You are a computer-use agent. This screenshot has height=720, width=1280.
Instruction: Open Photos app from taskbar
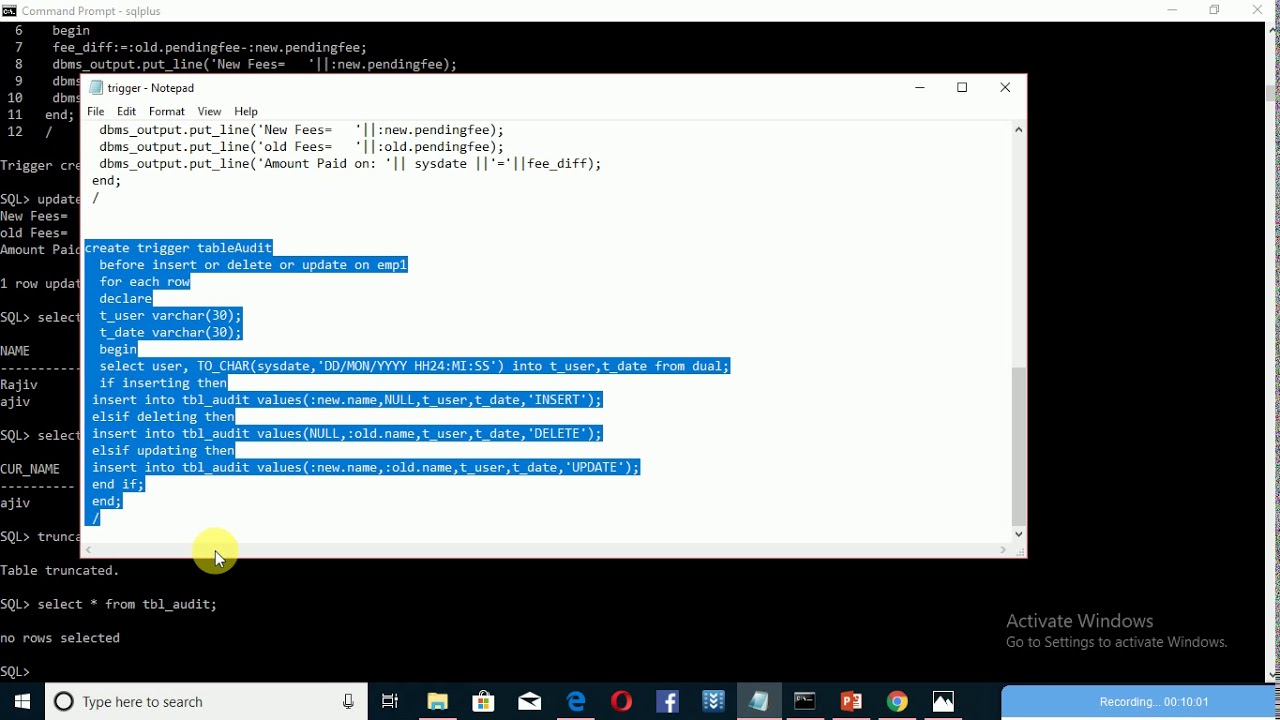coord(944,702)
